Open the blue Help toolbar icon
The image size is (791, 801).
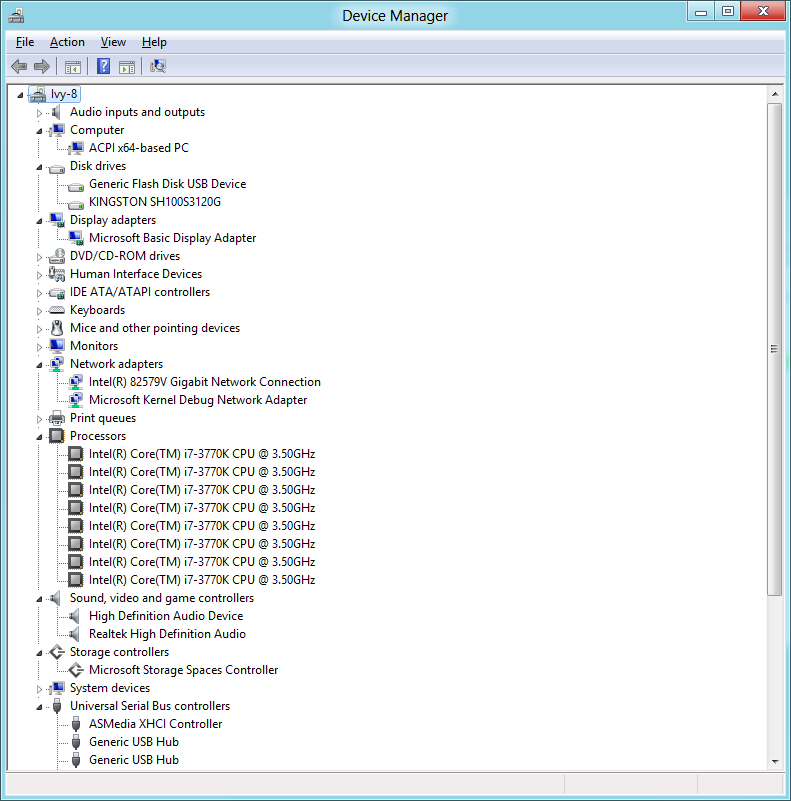pos(103,66)
